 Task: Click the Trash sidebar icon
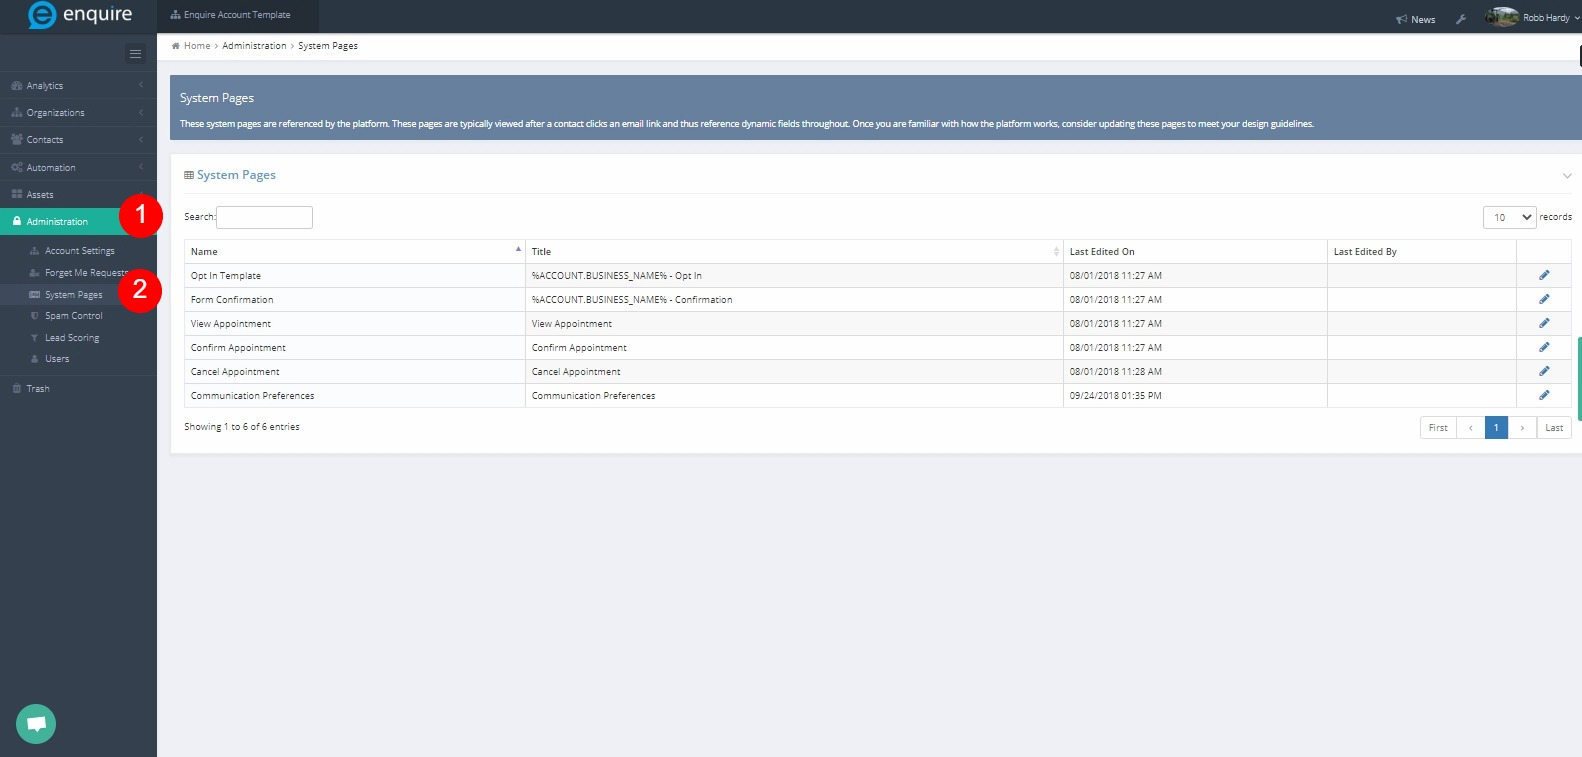(x=17, y=389)
